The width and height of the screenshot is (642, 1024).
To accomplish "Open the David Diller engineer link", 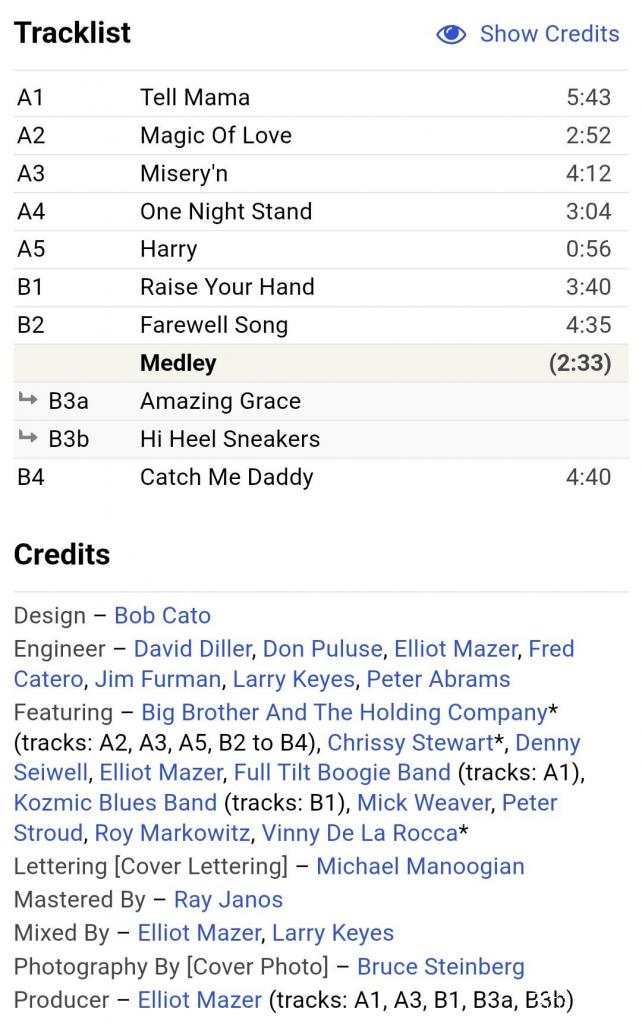I will tap(193, 649).
